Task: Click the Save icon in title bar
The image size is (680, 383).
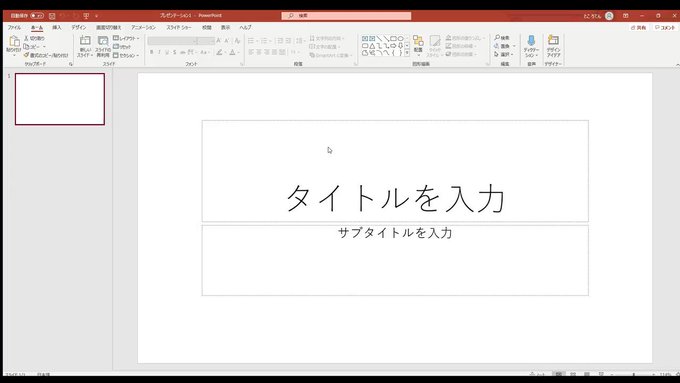Action: click(x=52, y=16)
